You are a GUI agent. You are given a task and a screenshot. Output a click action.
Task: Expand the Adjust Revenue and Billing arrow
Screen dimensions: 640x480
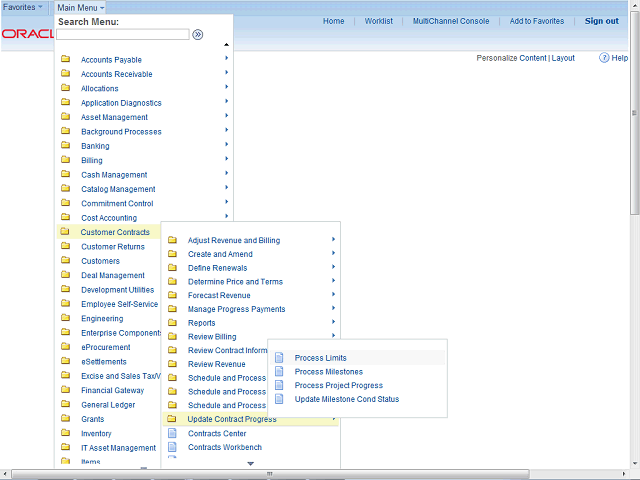pos(333,239)
